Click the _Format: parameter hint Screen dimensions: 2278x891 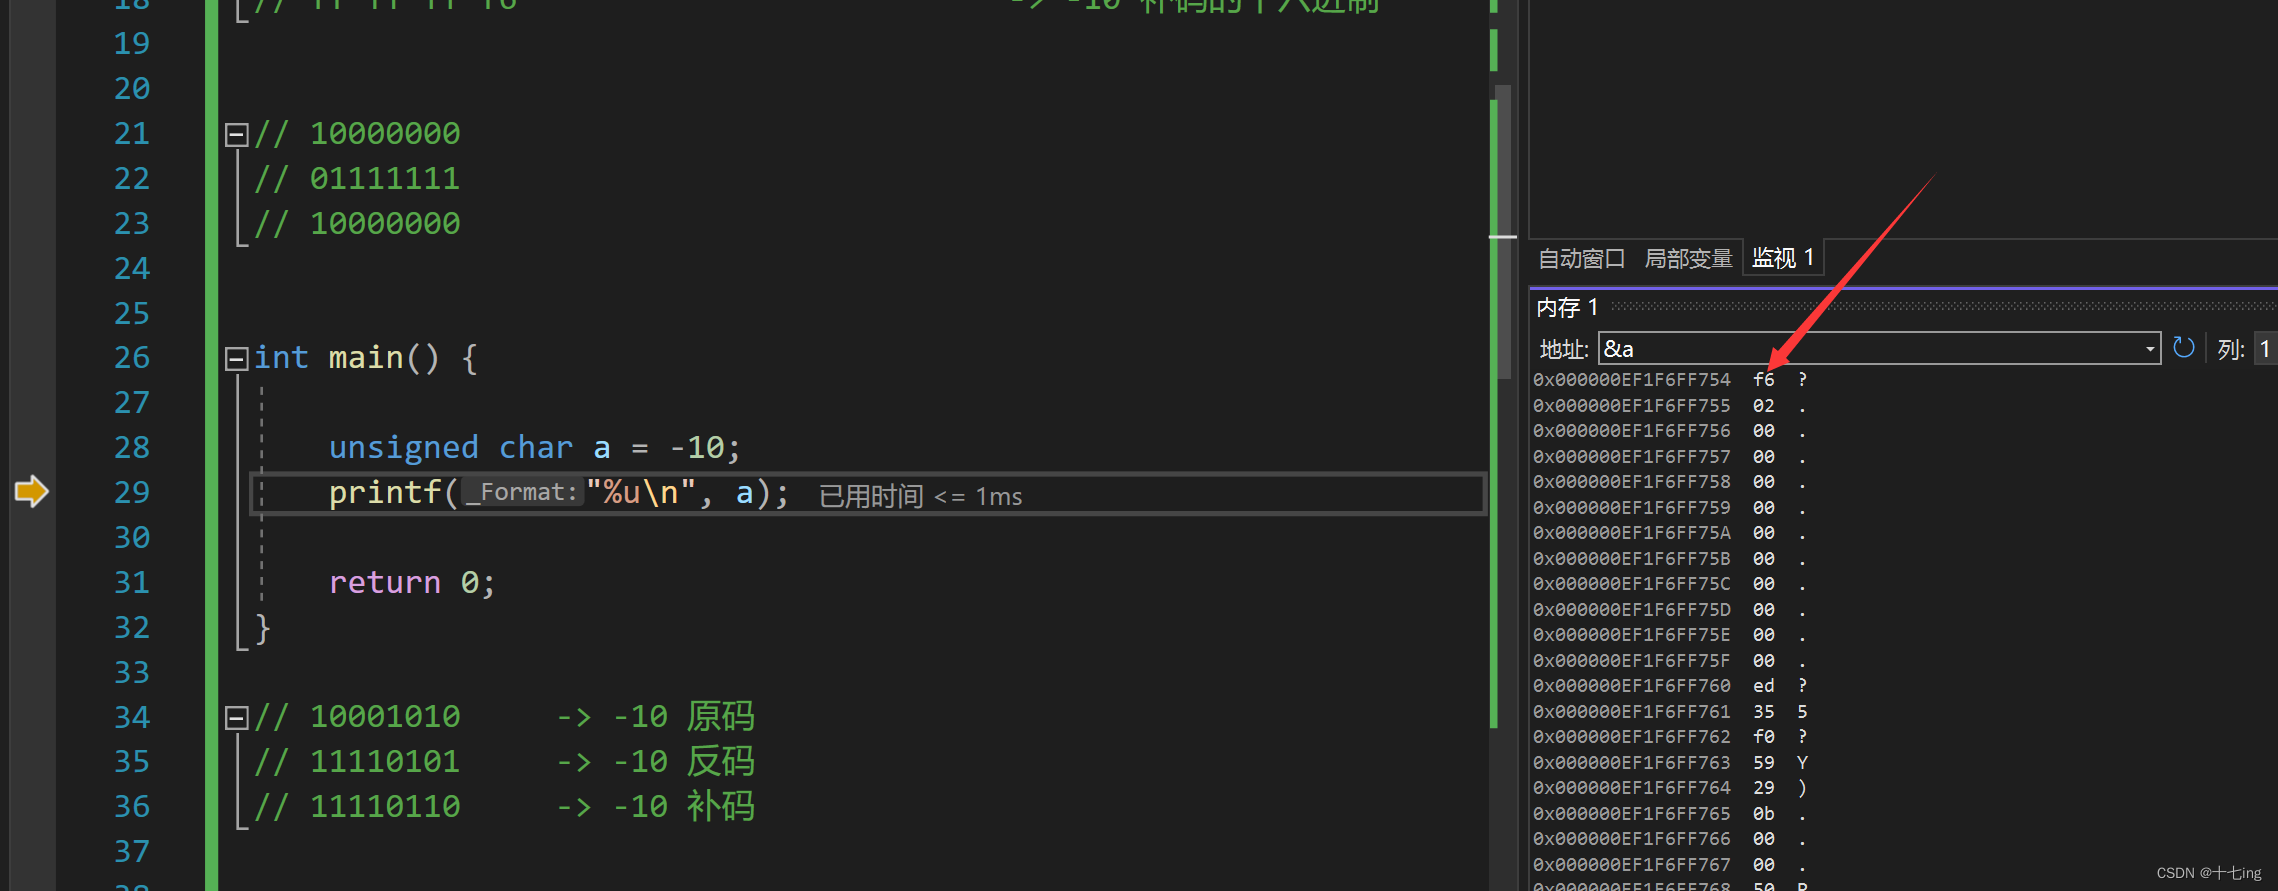[522, 492]
